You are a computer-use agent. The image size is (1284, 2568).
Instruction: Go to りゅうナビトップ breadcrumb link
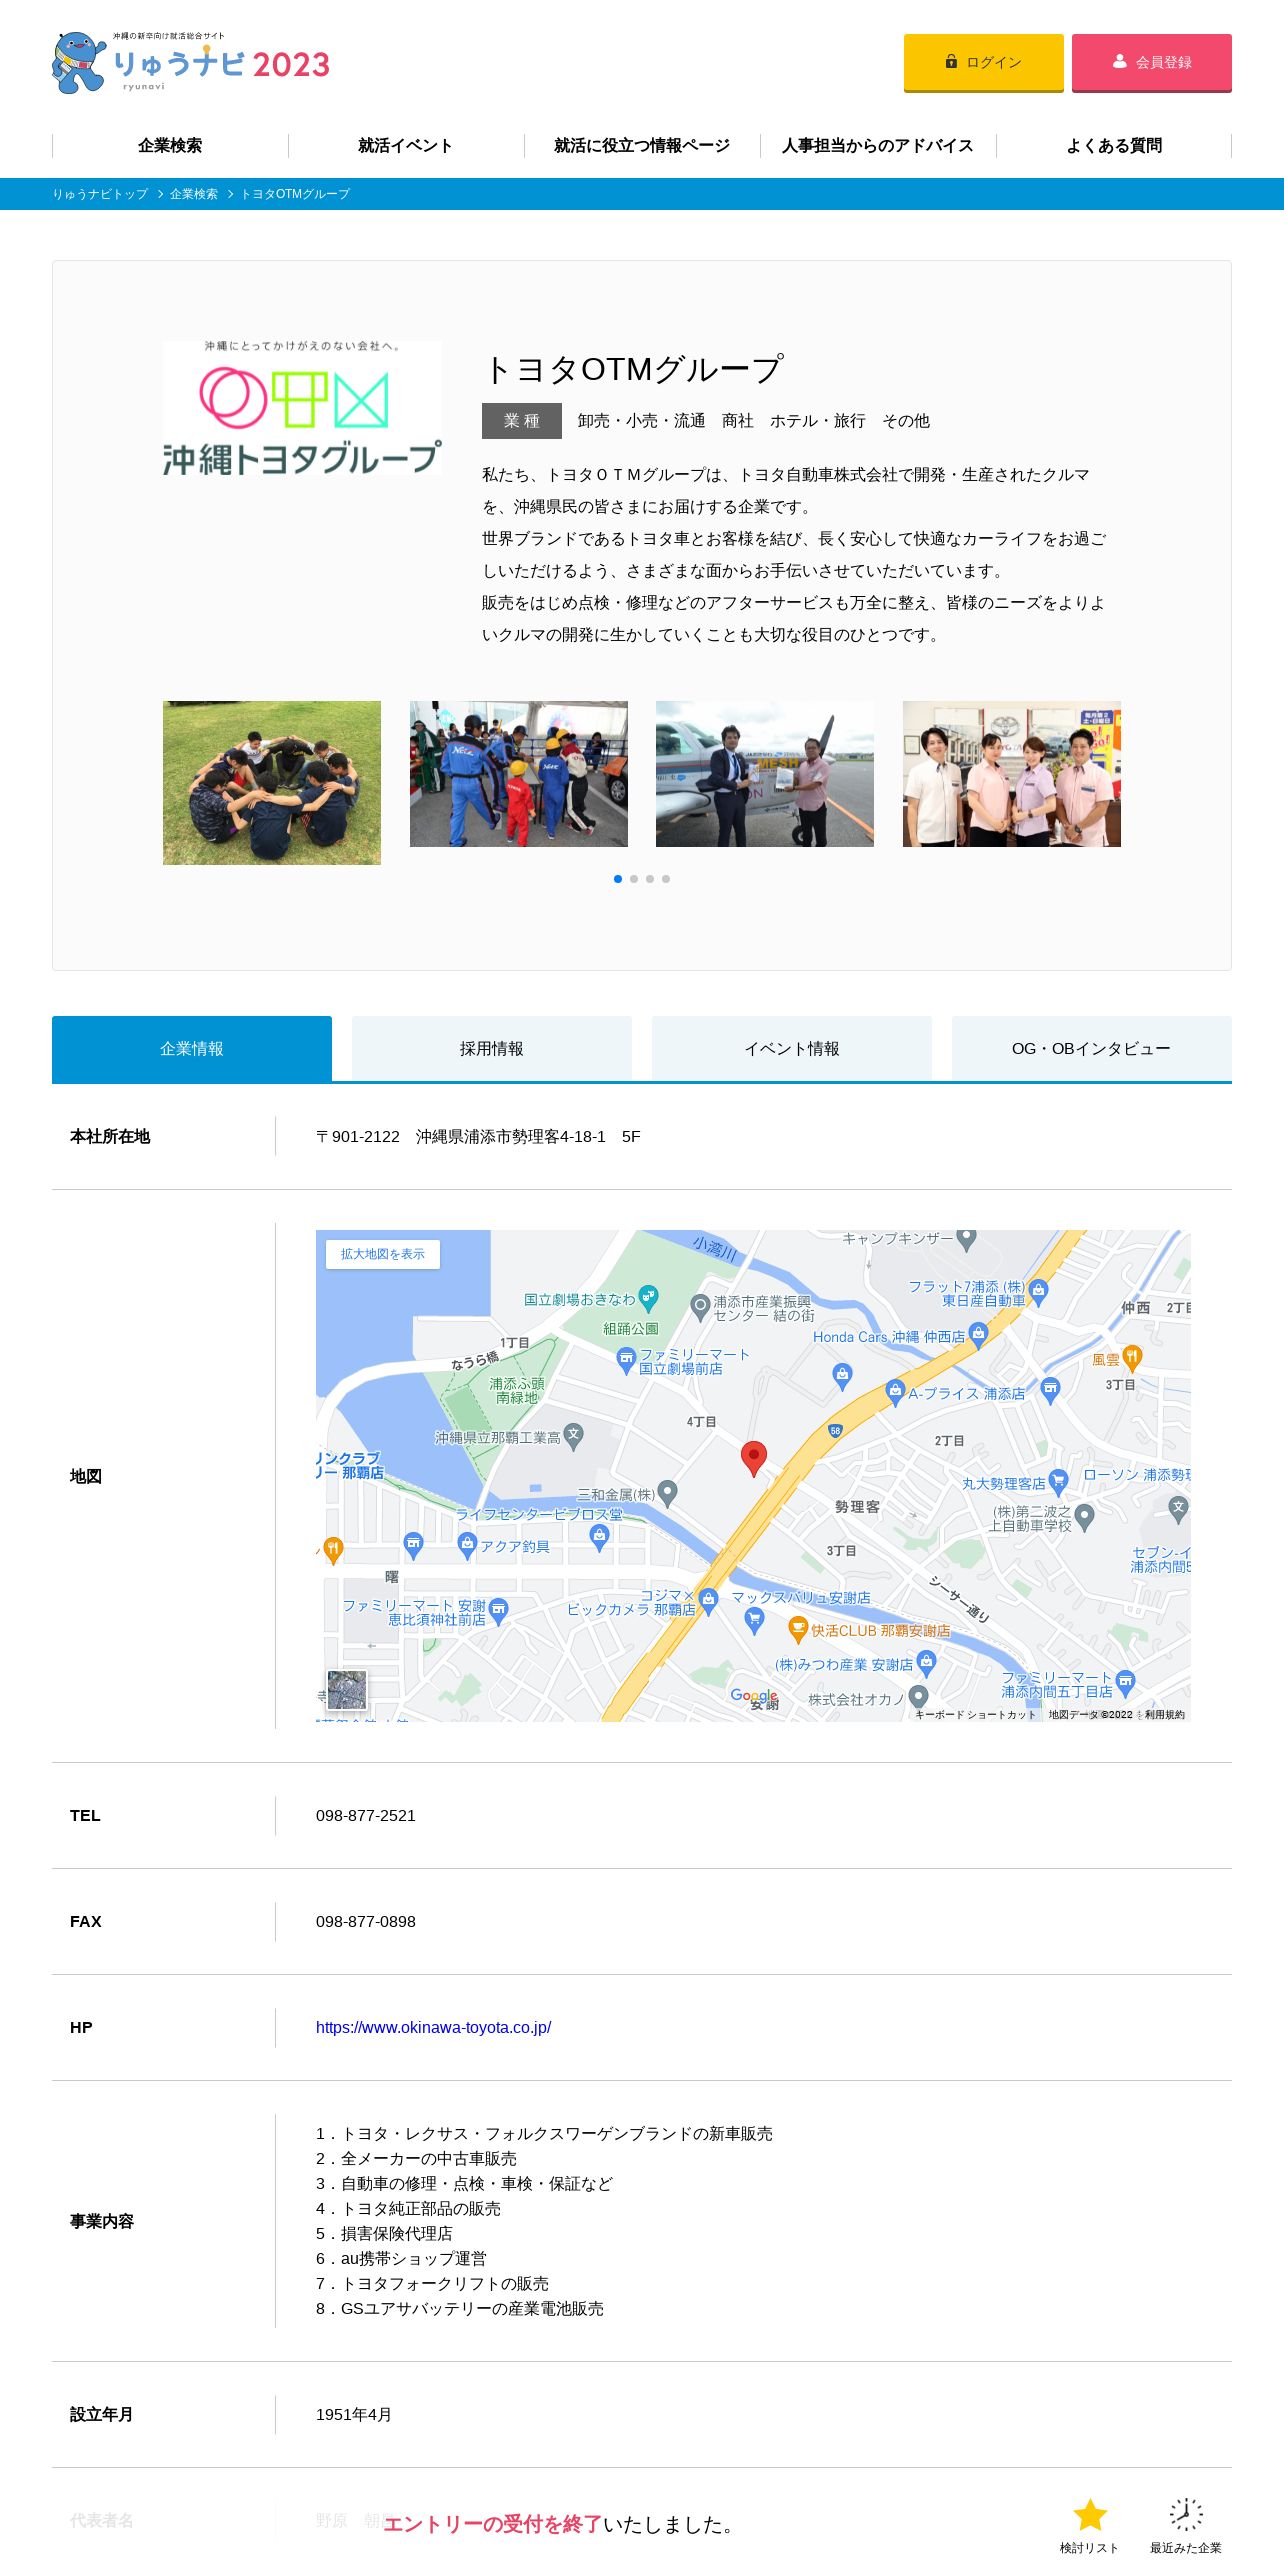(x=100, y=194)
